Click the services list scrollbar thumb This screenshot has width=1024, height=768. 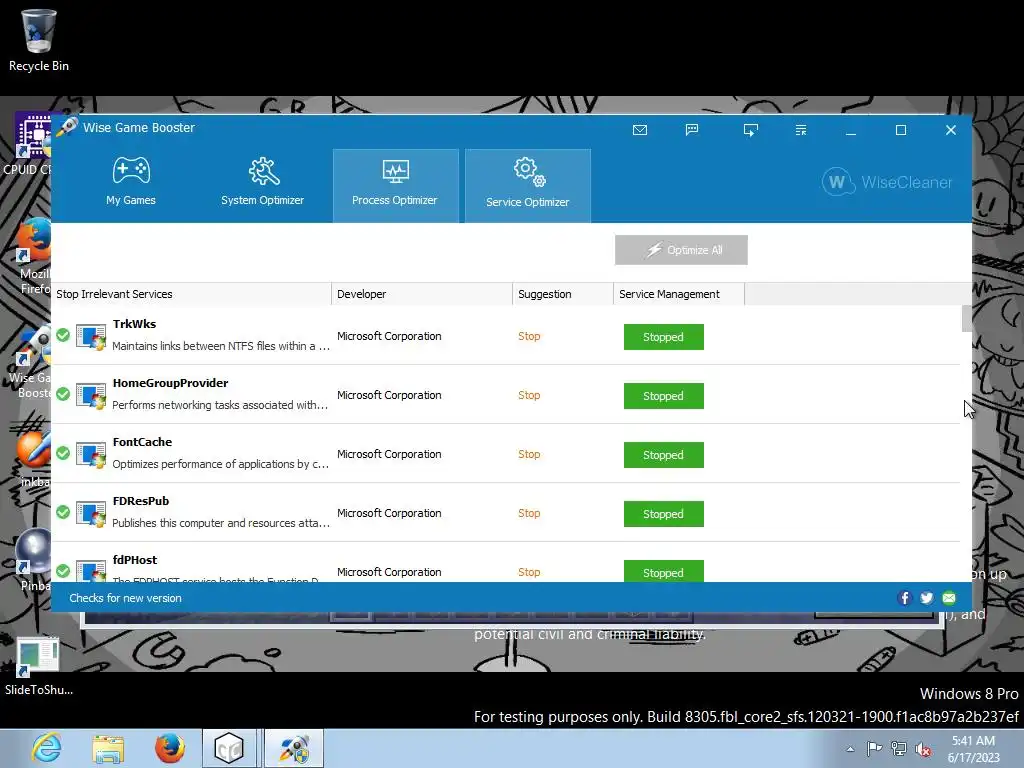point(967,319)
